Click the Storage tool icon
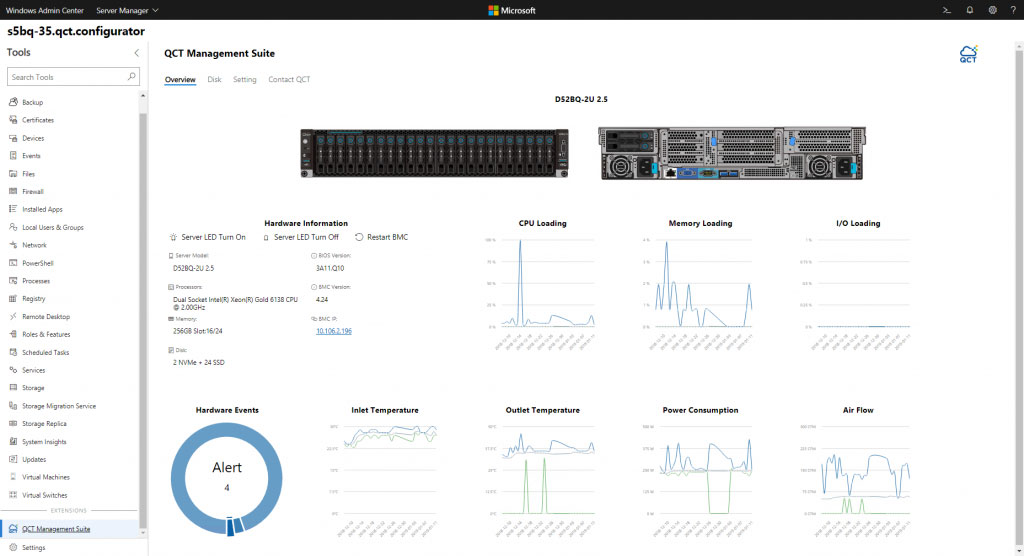The image size is (1024, 556). click(x=13, y=387)
